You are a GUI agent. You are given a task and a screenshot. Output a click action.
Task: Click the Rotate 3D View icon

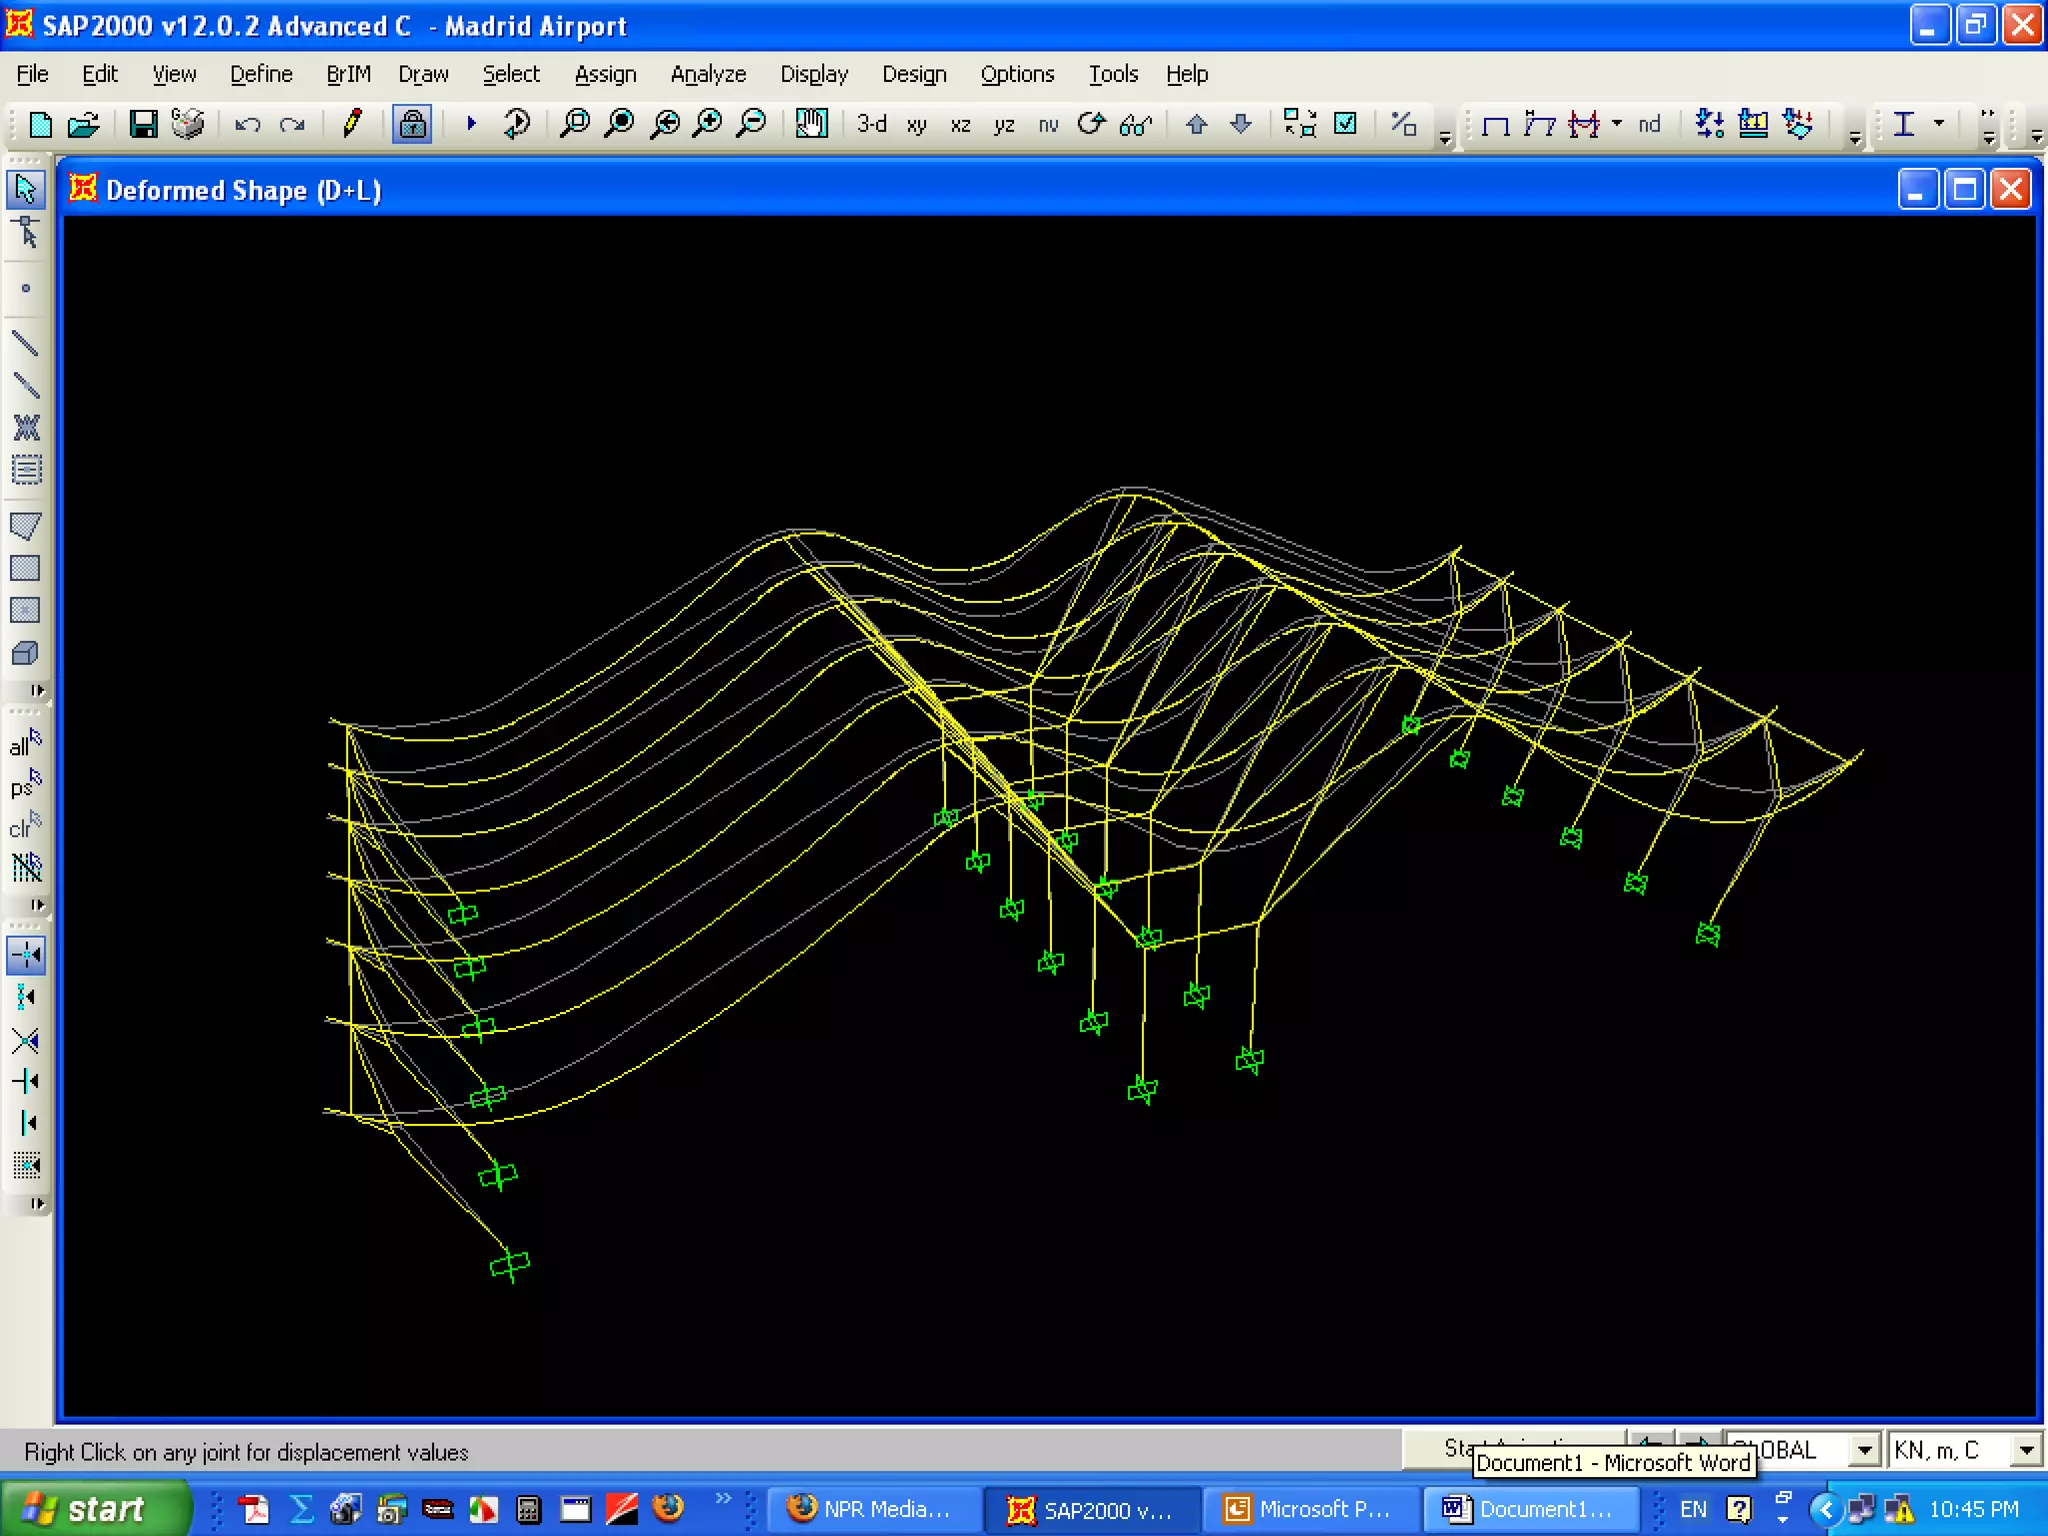coord(1091,124)
